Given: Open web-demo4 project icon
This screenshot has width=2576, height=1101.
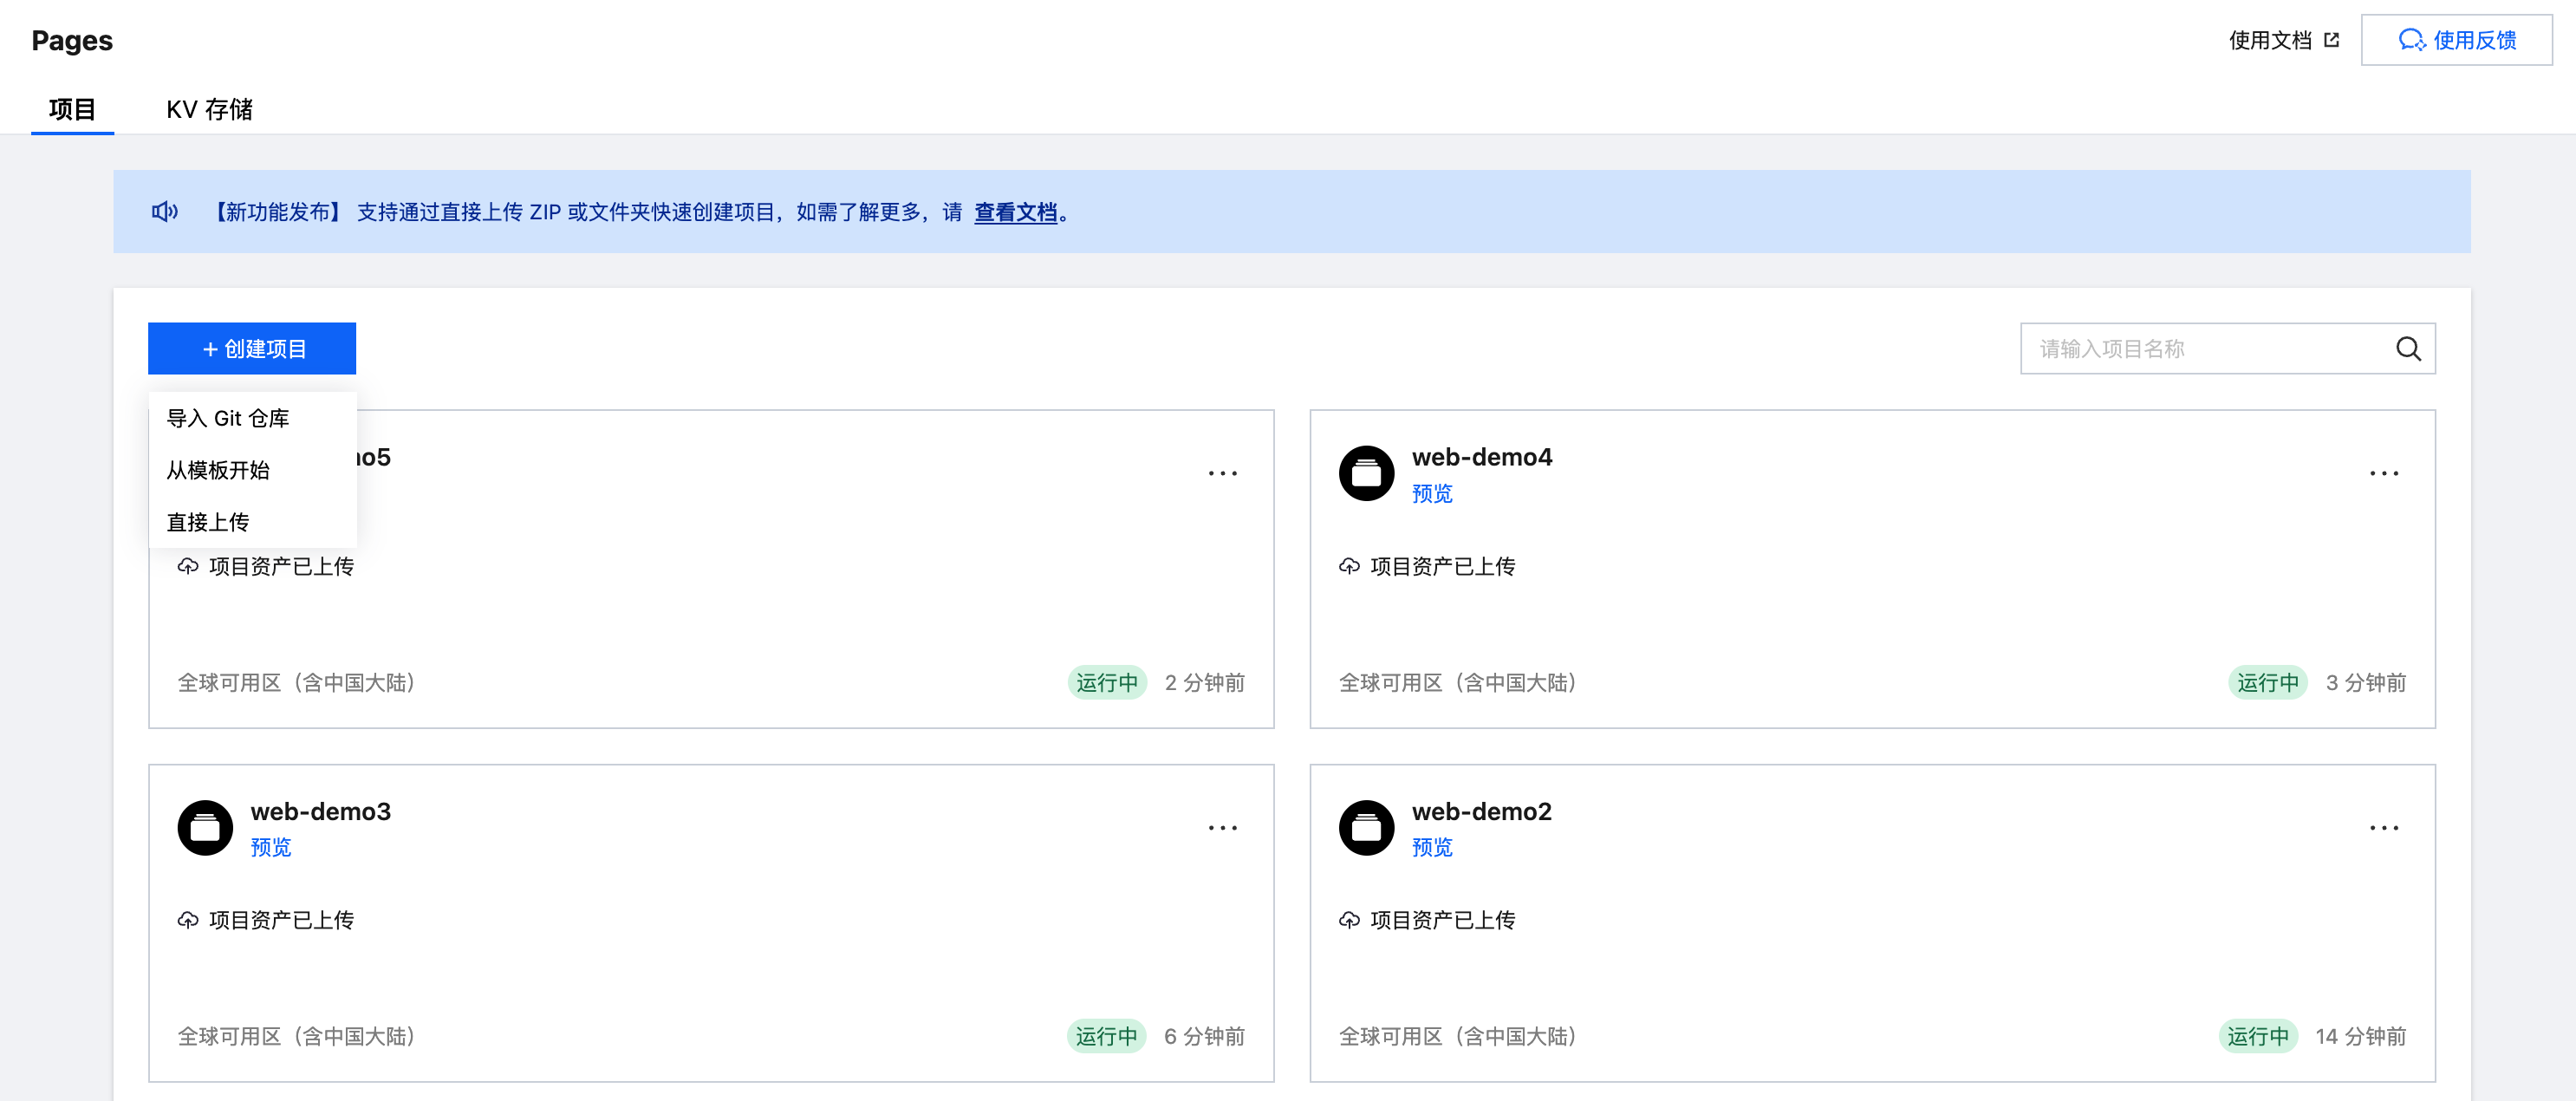Looking at the screenshot, I should click(x=1366, y=473).
